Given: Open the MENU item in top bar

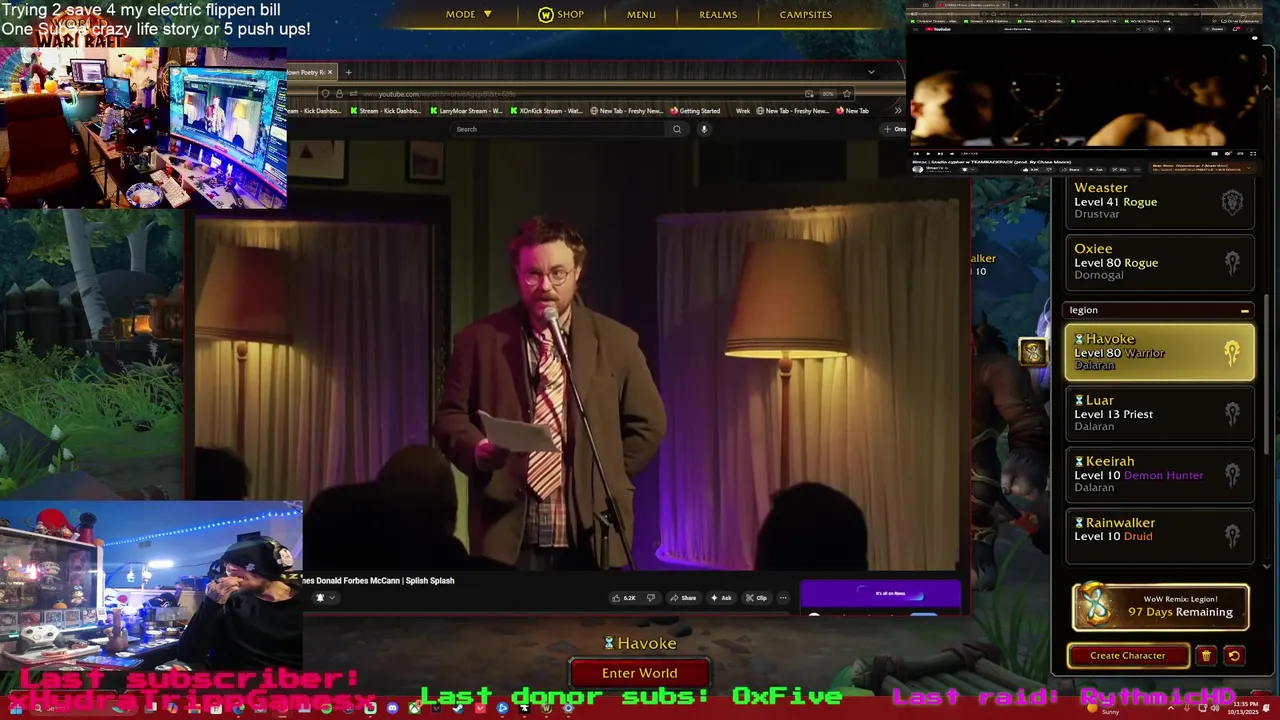Looking at the screenshot, I should [641, 14].
